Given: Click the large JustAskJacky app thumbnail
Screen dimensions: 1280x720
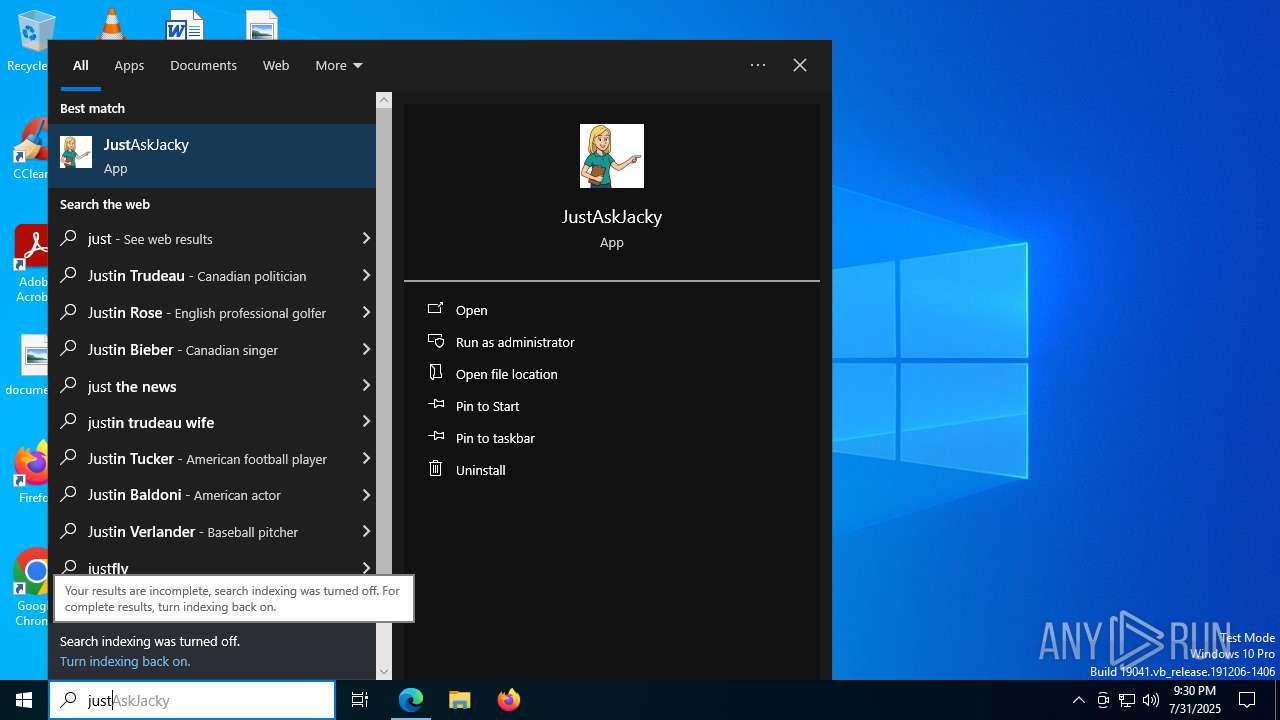Looking at the screenshot, I should (x=612, y=156).
